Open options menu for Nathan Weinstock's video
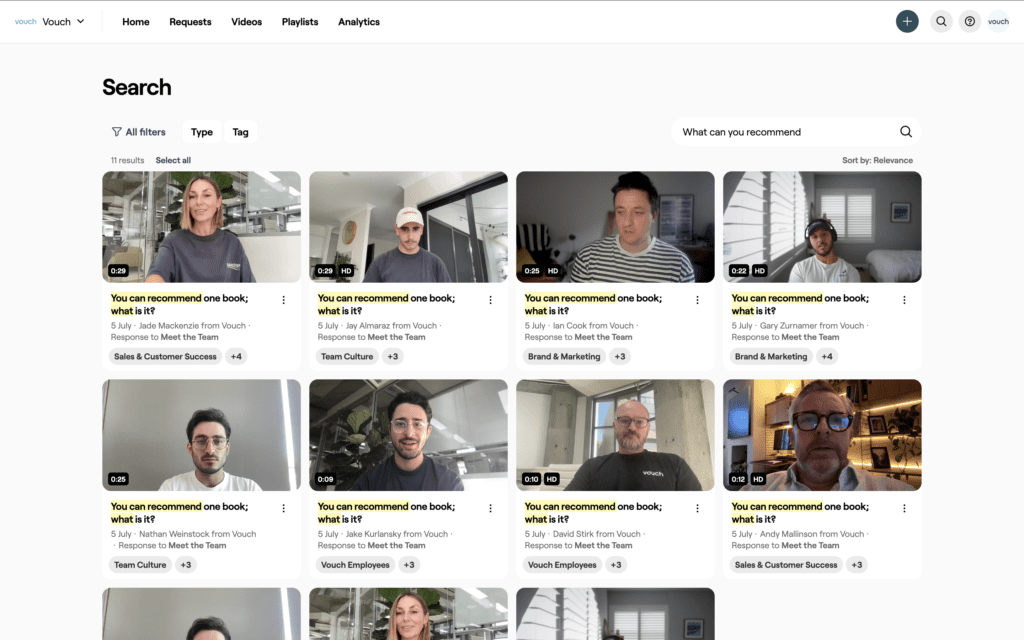1024x640 pixels. pyautogui.click(x=283, y=508)
